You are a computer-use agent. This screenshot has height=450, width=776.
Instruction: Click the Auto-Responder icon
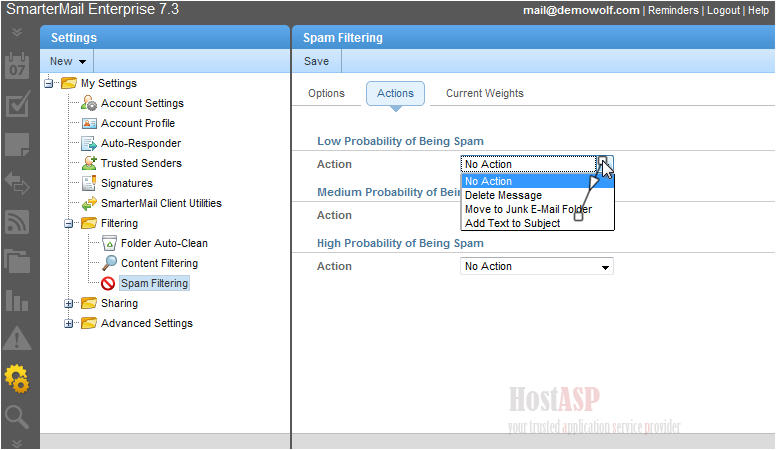tap(89, 144)
